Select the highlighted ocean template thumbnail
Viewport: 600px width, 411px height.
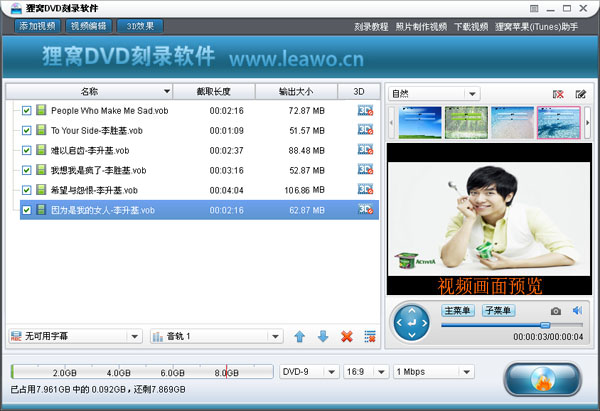coord(559,122)
